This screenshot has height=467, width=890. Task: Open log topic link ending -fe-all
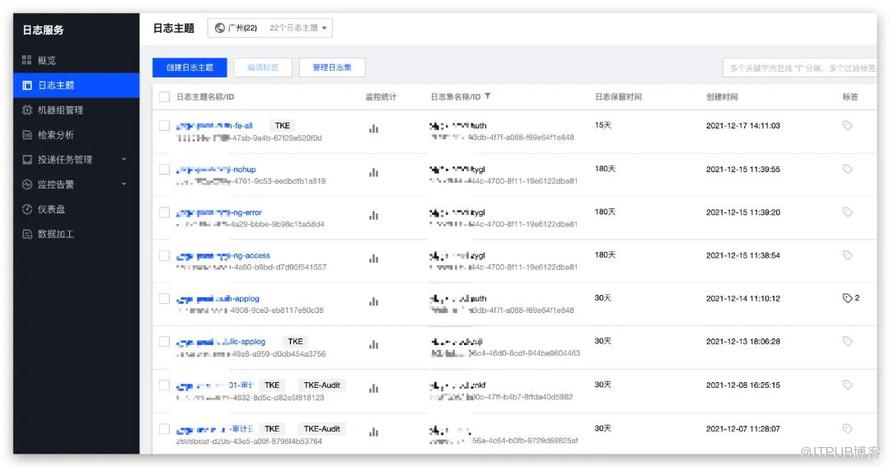click(x=215, y=126)
